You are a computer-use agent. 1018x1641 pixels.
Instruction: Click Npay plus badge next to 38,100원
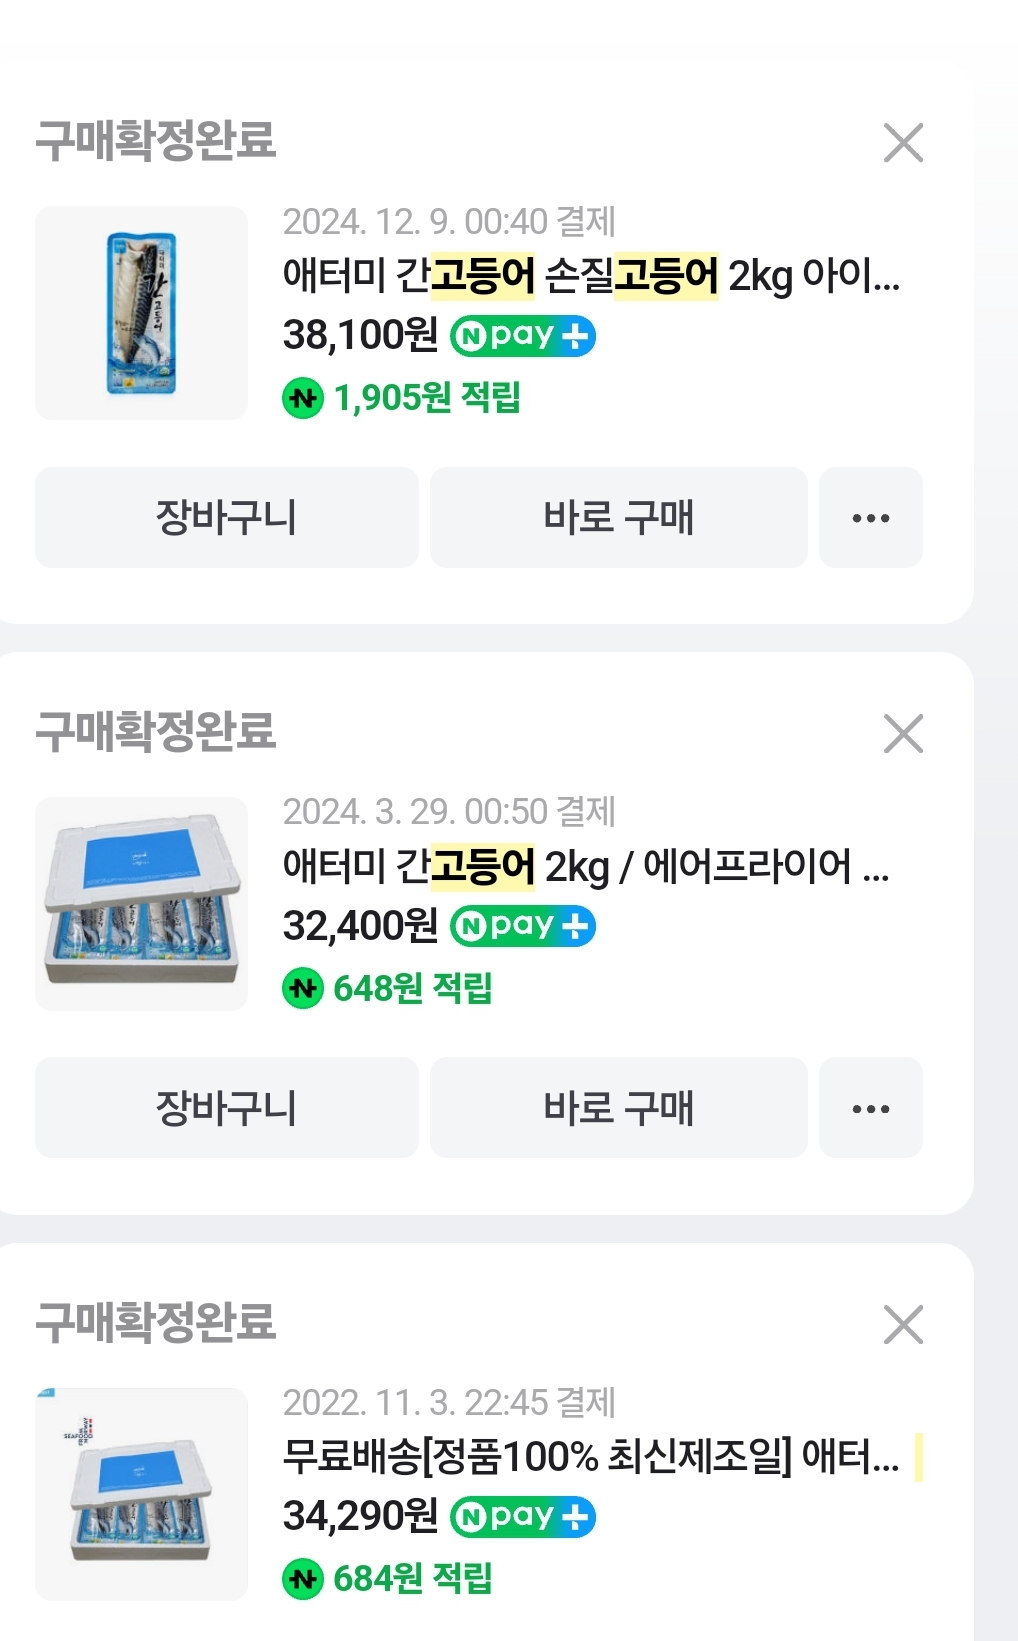point(522,336)
